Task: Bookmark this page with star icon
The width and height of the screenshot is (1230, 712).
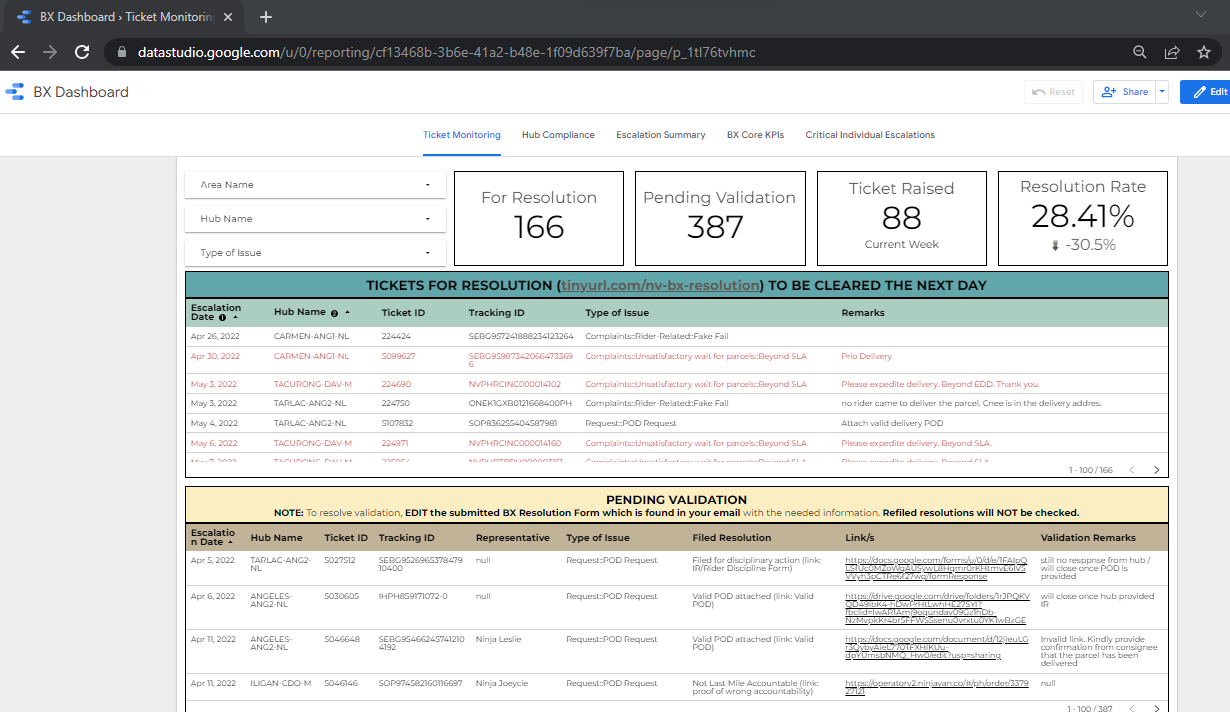Action: (x=1203, y=52)
